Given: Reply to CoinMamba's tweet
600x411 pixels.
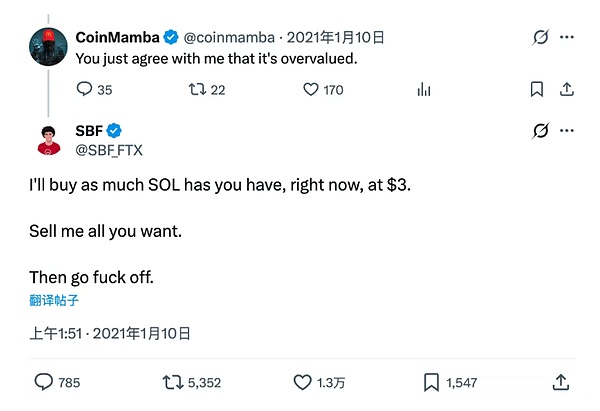Looking at the screenshot, I should 84,90.
